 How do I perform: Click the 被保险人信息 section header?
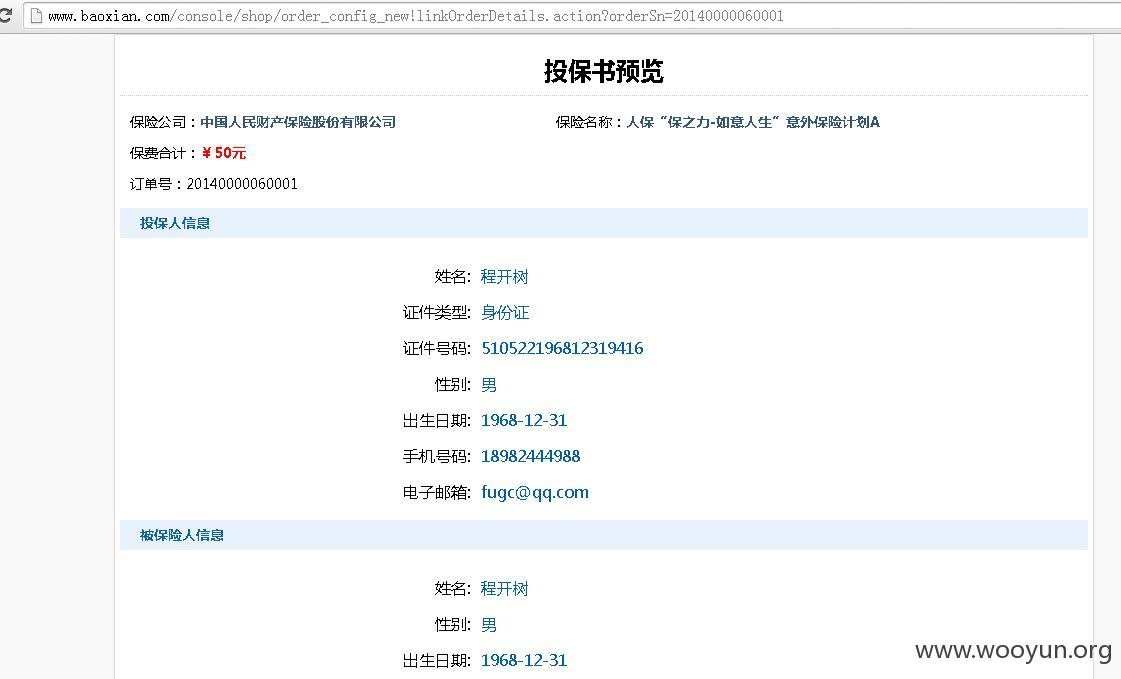tap(604, 535)
